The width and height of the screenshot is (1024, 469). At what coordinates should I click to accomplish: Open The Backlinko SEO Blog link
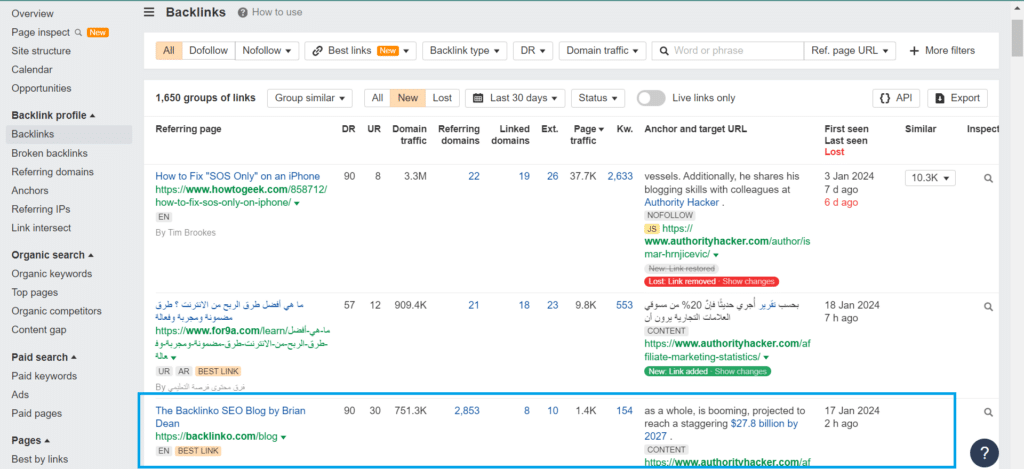pyautogui.click(x=230, y=417)
